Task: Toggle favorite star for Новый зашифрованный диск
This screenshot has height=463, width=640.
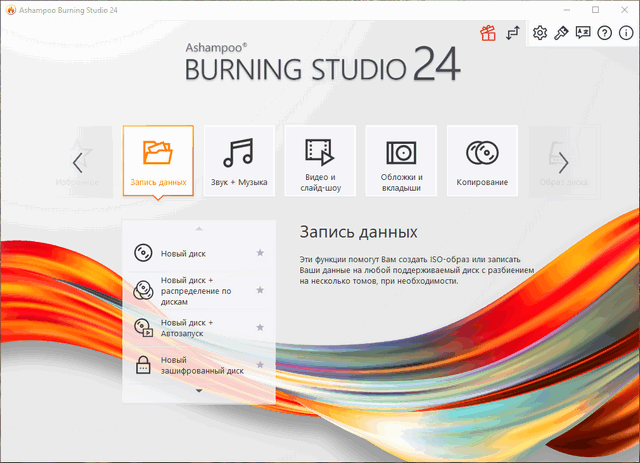Action: (x=260, y=365)
